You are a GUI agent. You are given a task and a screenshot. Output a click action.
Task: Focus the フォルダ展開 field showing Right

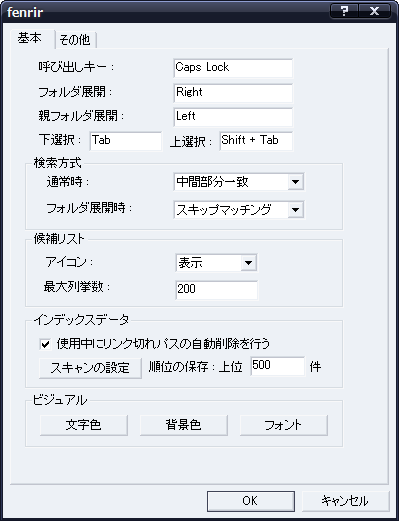tap(233, 93)
